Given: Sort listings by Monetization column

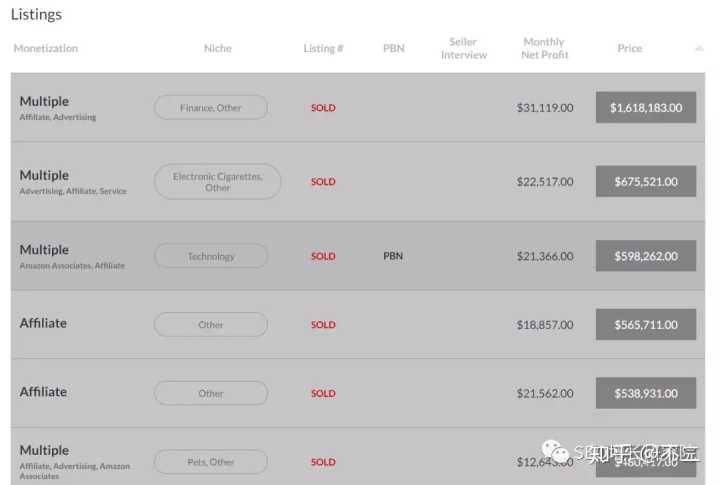Looking at the screenshot, I should (x=46, y=48).
